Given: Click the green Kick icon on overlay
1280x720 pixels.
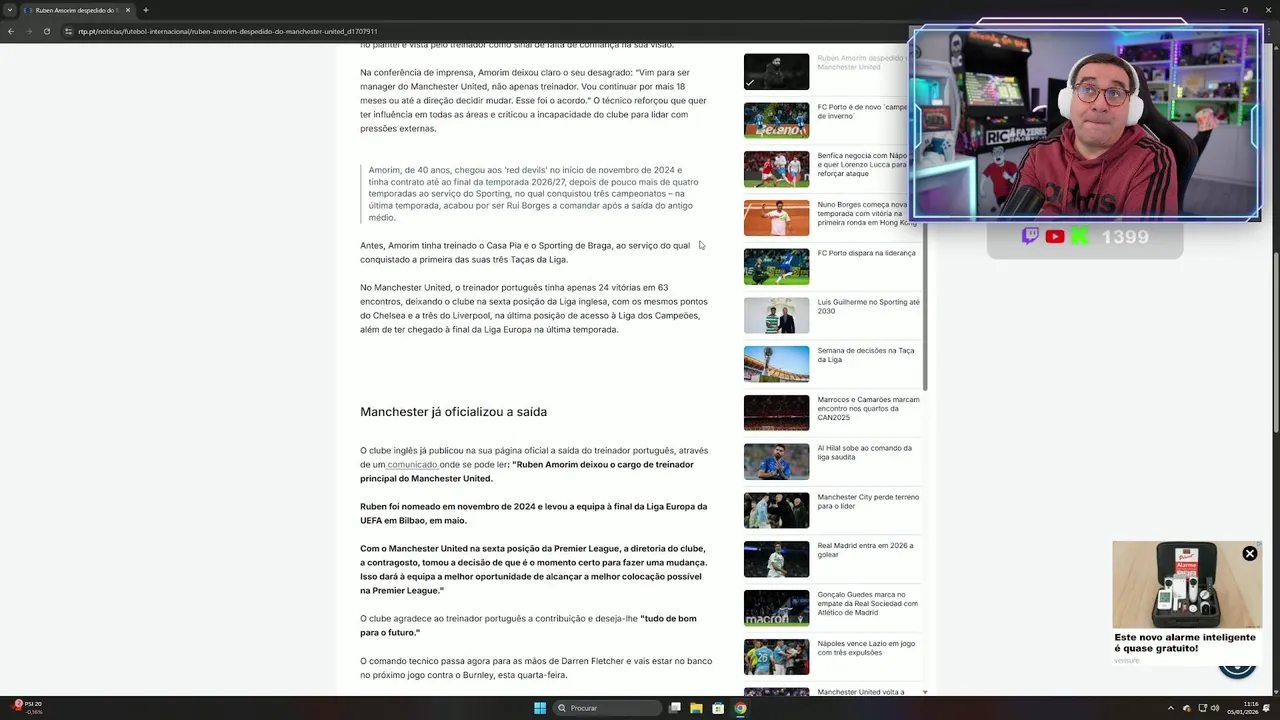Looking at the screenshot, I should (x=1079, y=236).
